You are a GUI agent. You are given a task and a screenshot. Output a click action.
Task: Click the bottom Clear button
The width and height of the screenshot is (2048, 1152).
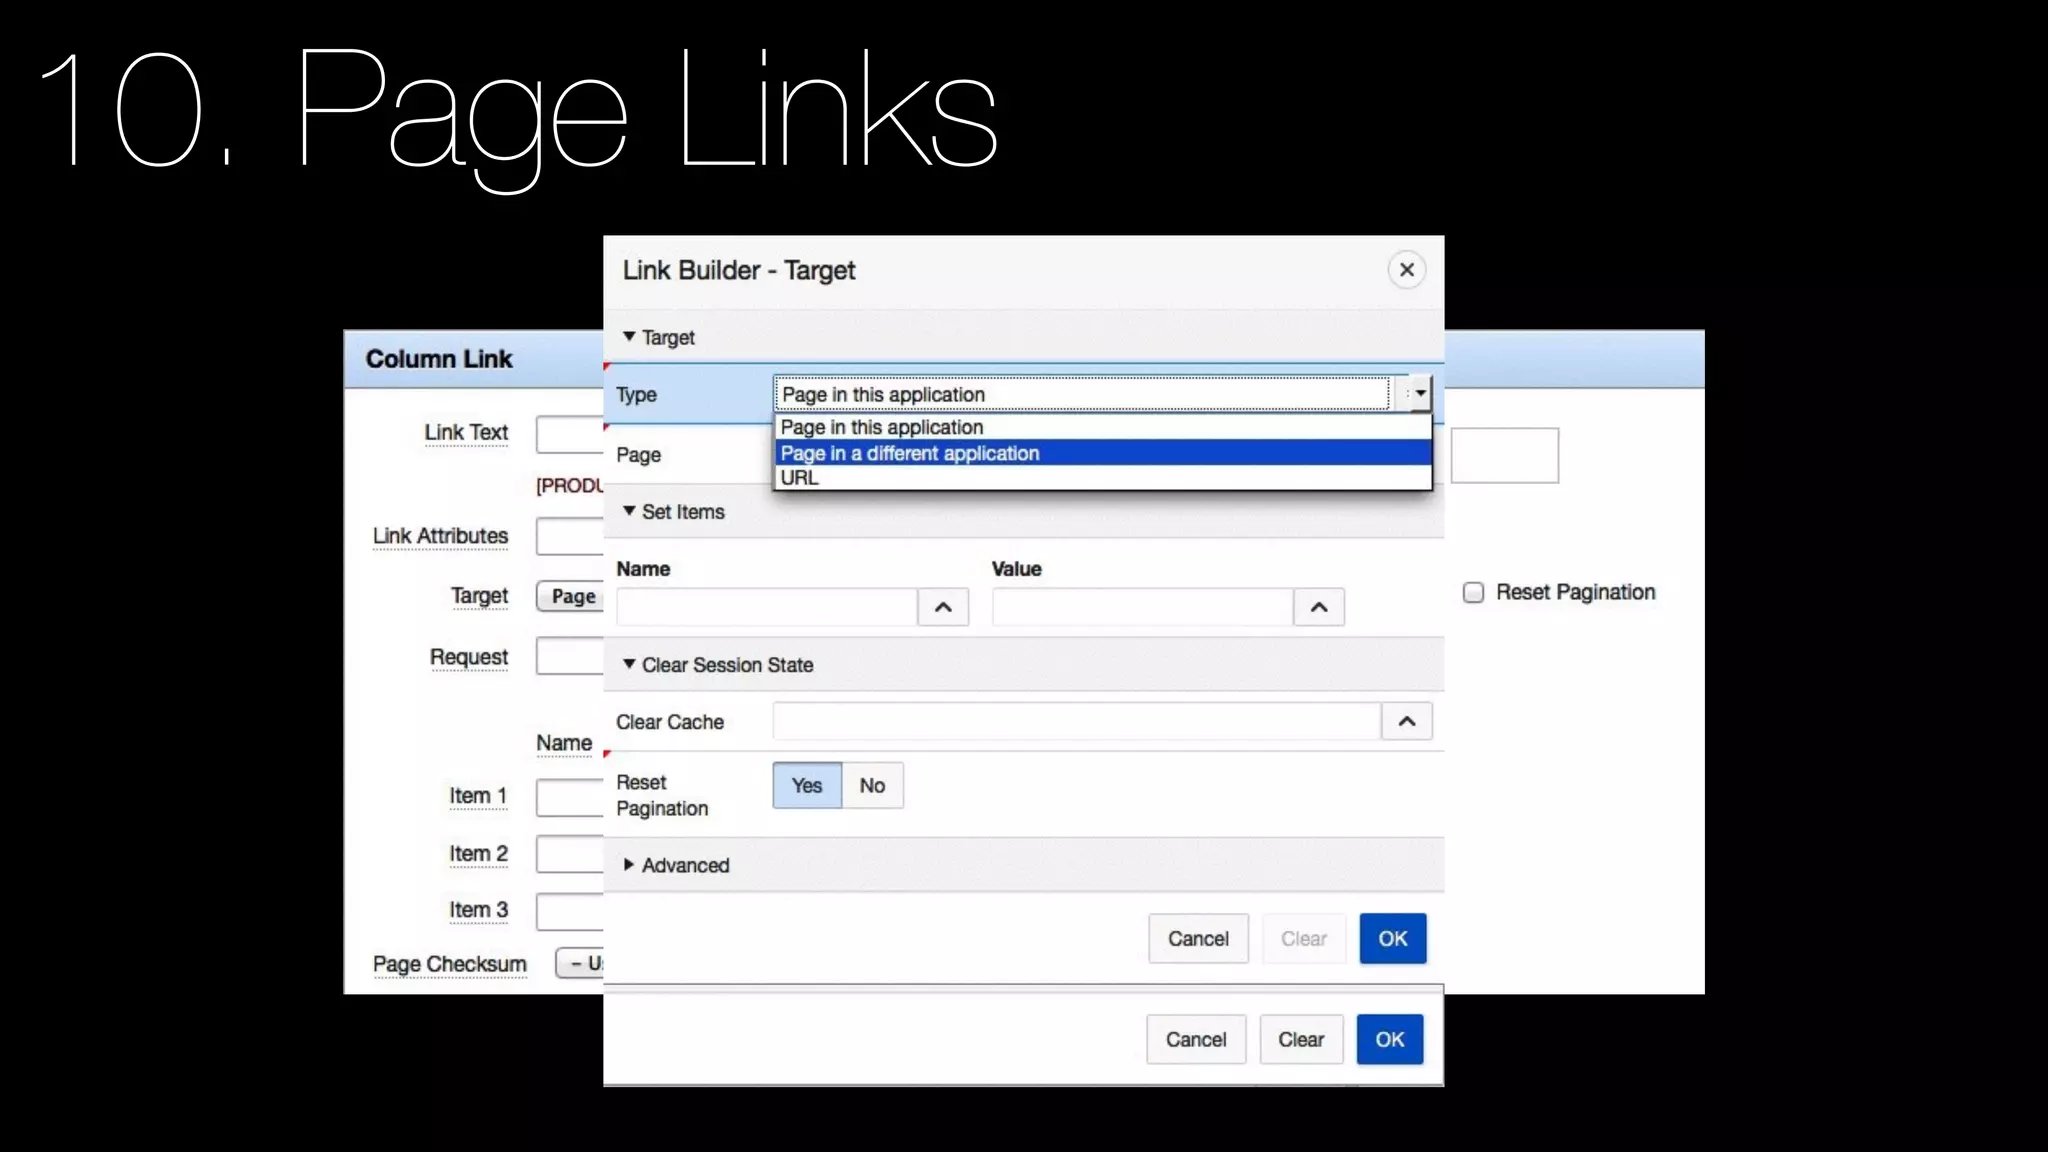1301,1039
